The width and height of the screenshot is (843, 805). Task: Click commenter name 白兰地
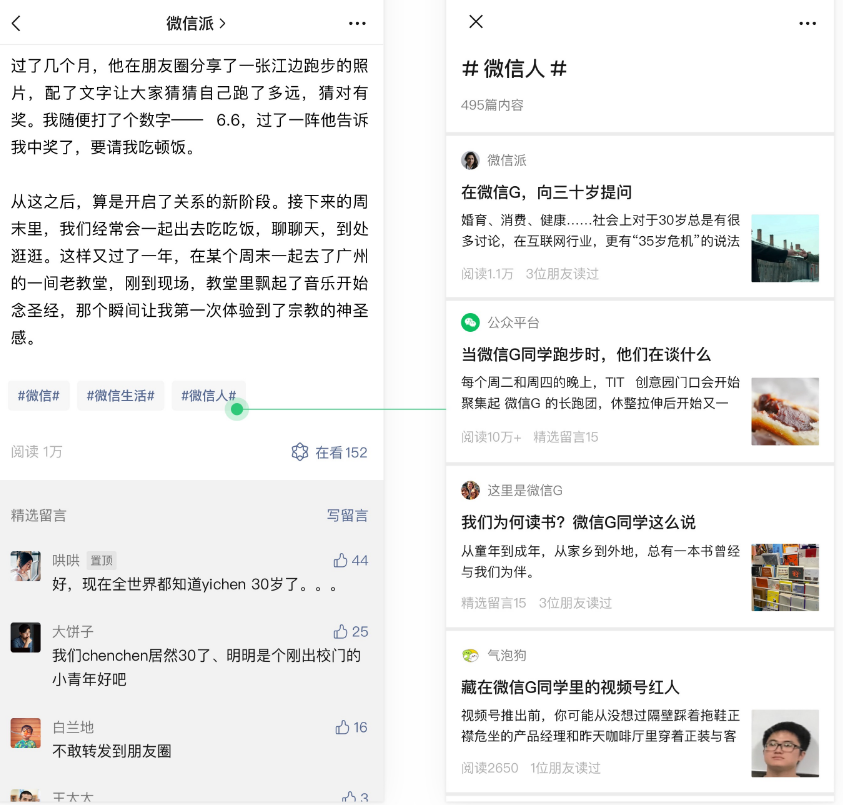[73, 728]
